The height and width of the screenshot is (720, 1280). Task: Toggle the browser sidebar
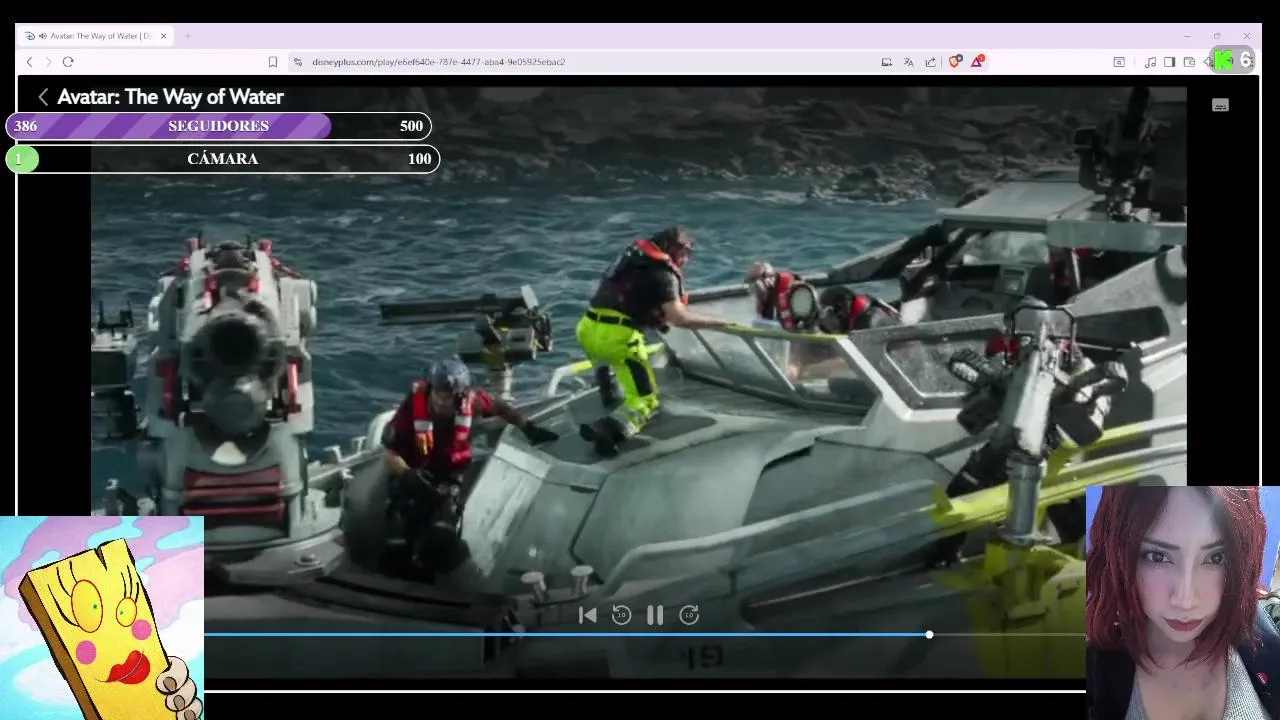(x=1169, y=62)
